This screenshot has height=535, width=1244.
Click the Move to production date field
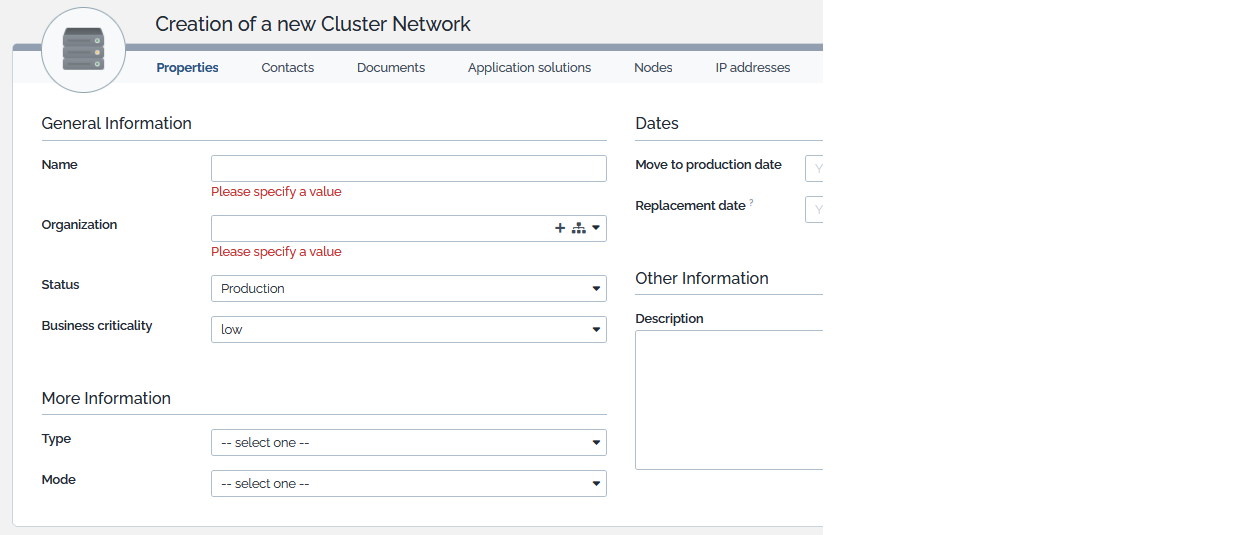point(814,169)
